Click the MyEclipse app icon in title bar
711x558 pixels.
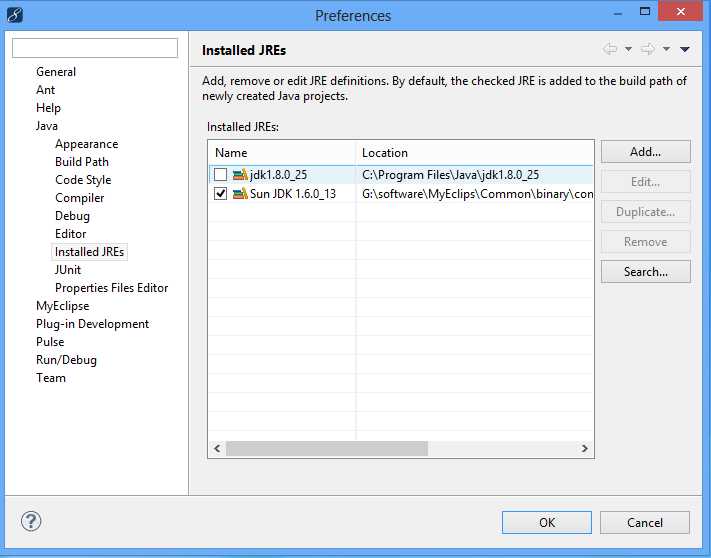15,15
